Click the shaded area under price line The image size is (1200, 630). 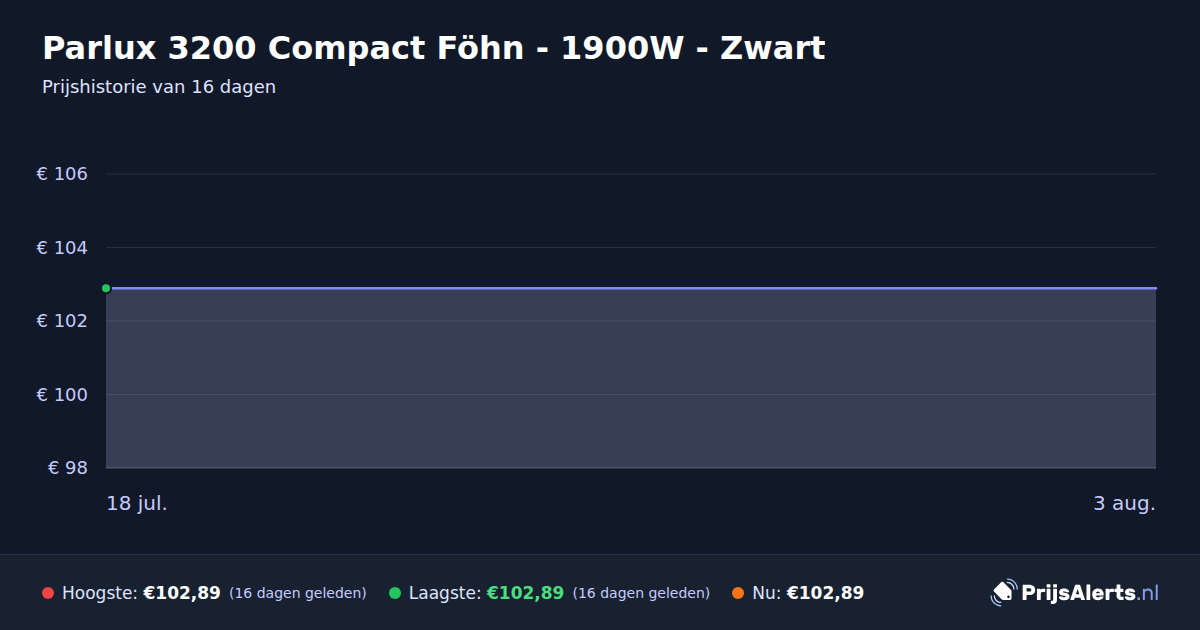click(631, 379)
